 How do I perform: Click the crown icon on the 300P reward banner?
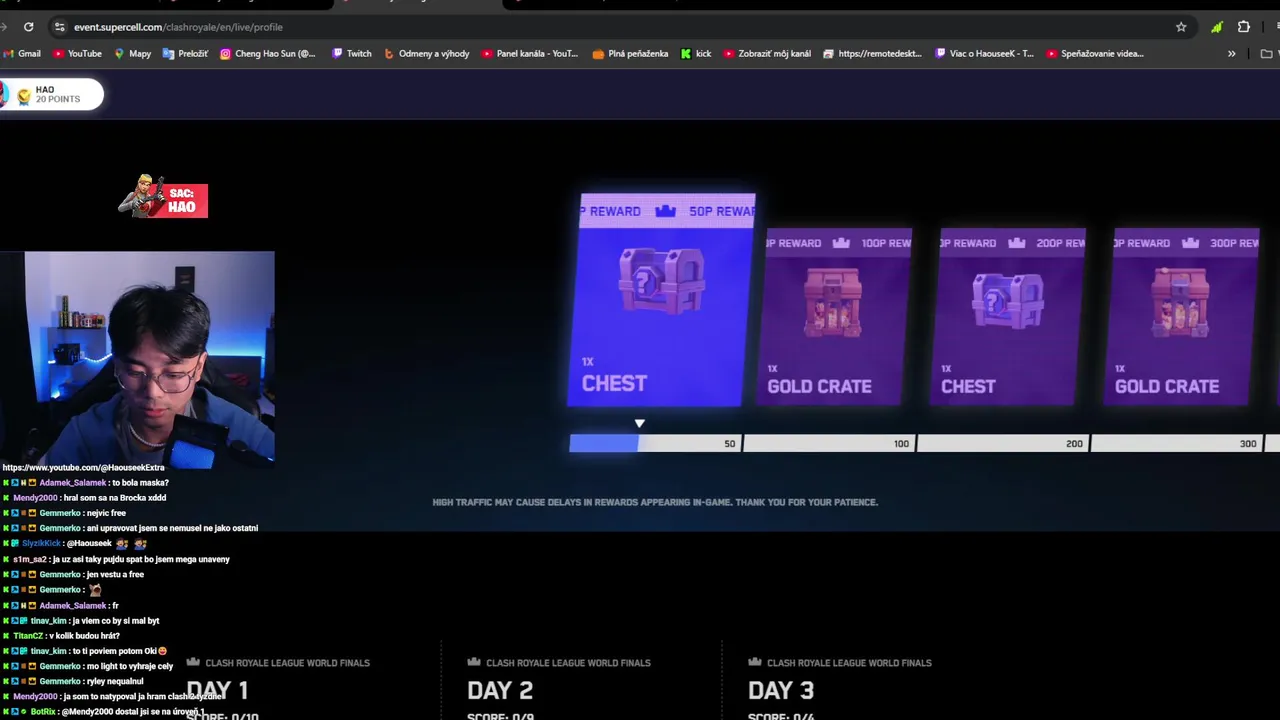[x=1190, y=243]
